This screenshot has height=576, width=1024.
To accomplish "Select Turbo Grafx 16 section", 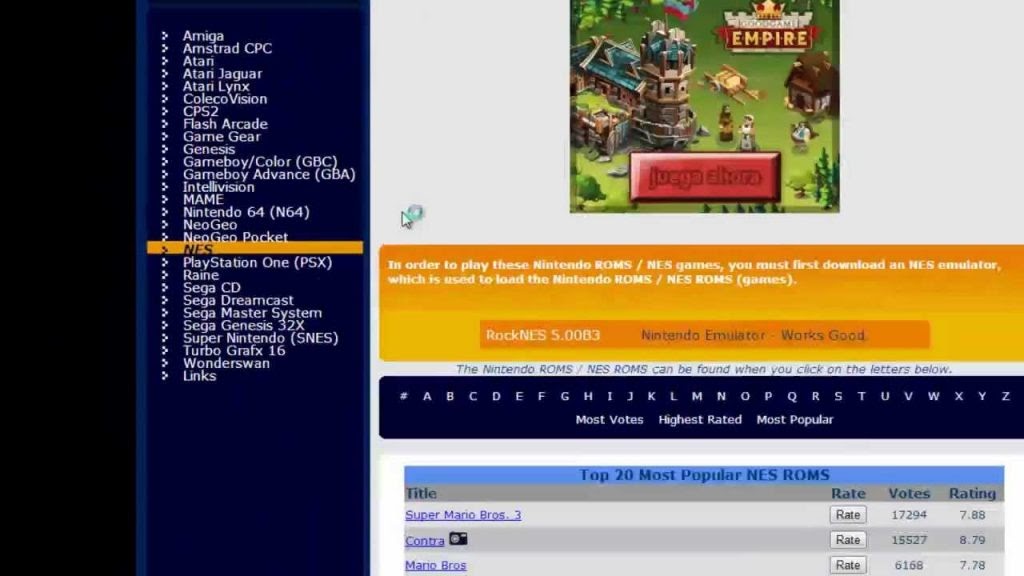I will [x=234, y=351].
